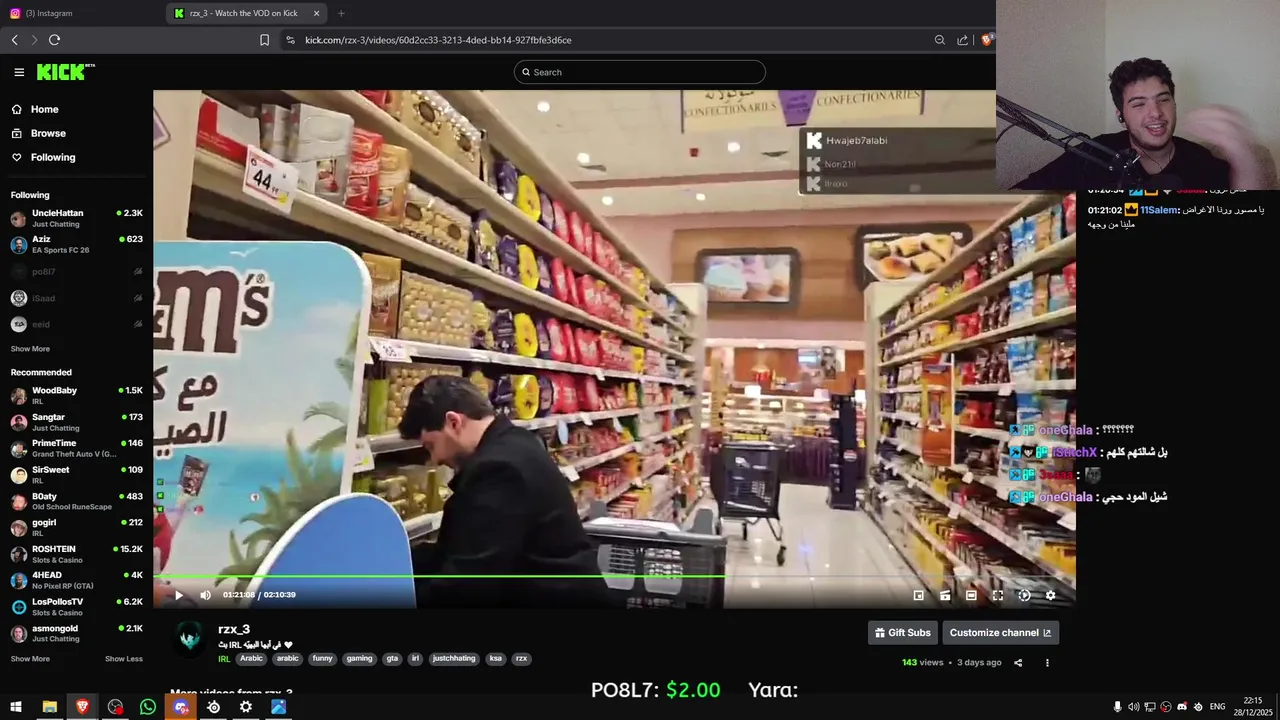The width and height of the screenshot is (1280, 720).
Task: Open UncleHattan's channel in Following list
Action: pos(77,218)
